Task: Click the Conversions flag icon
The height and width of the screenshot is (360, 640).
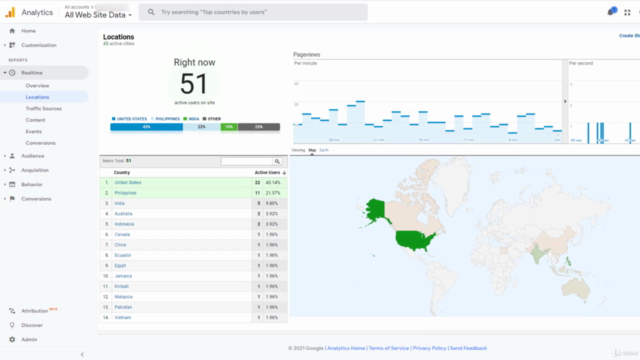Action: coord(12,199)
